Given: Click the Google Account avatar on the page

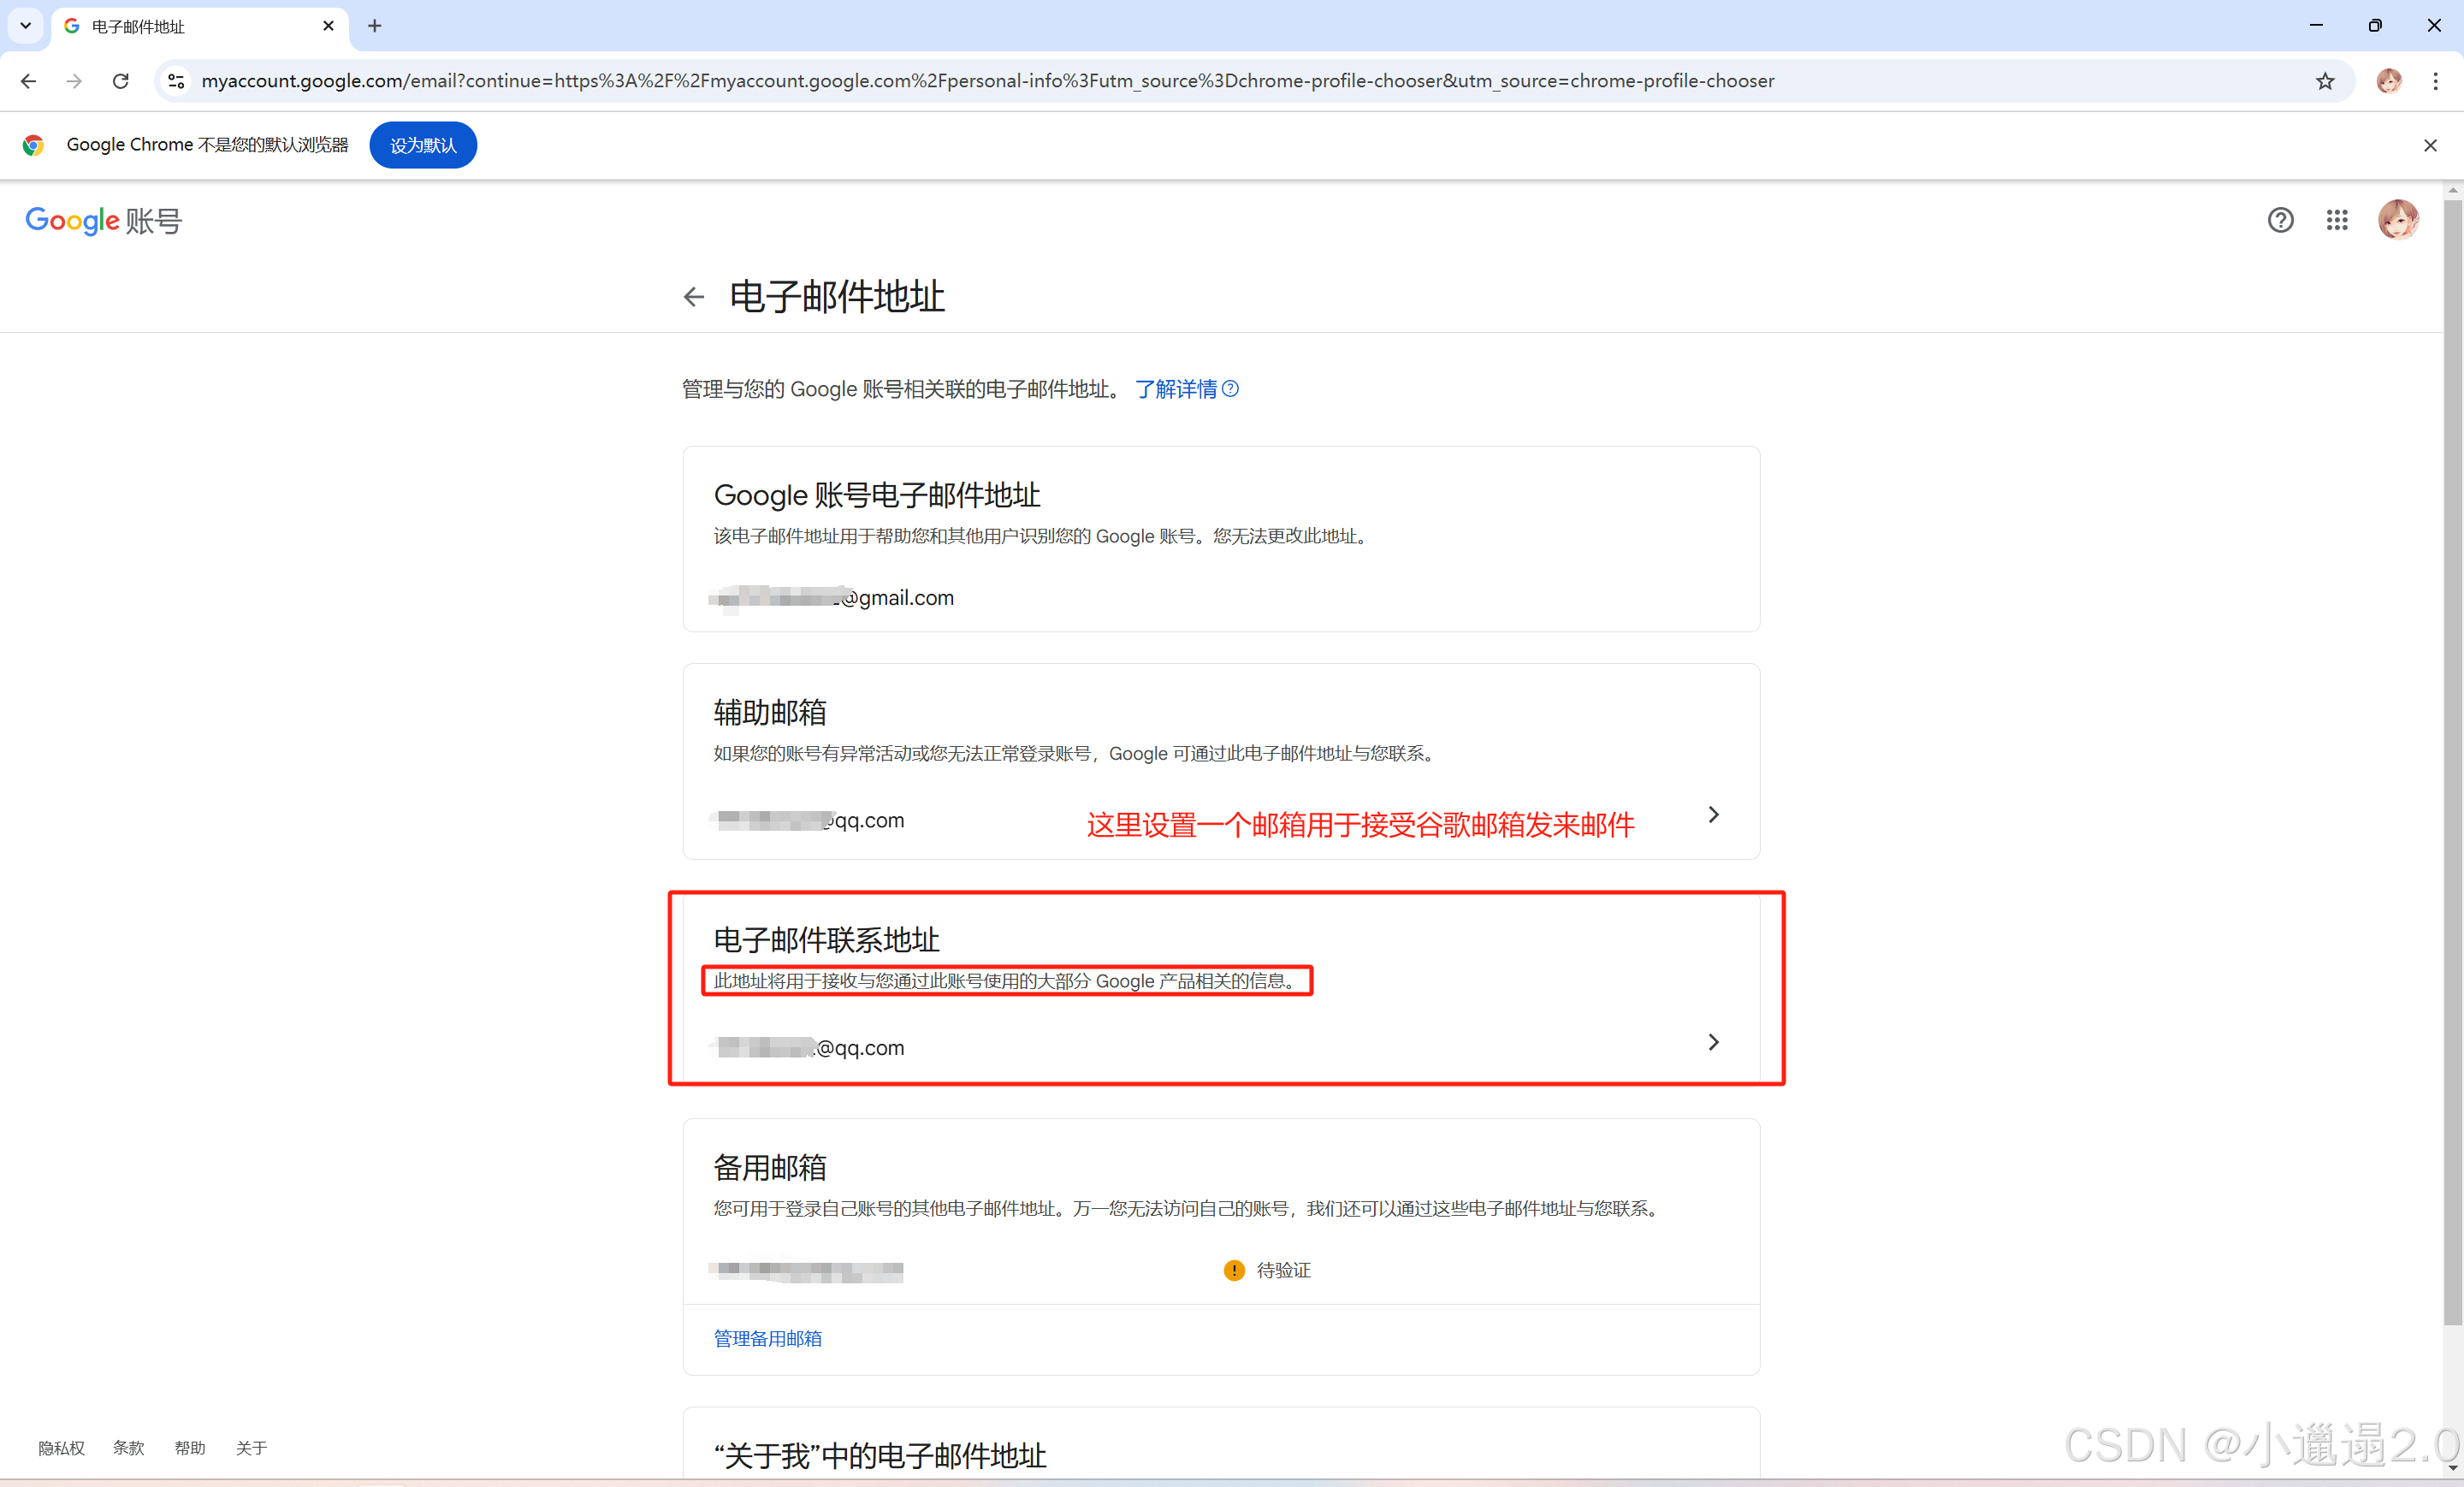Looking at the screenshot, I should point(2397,220).
